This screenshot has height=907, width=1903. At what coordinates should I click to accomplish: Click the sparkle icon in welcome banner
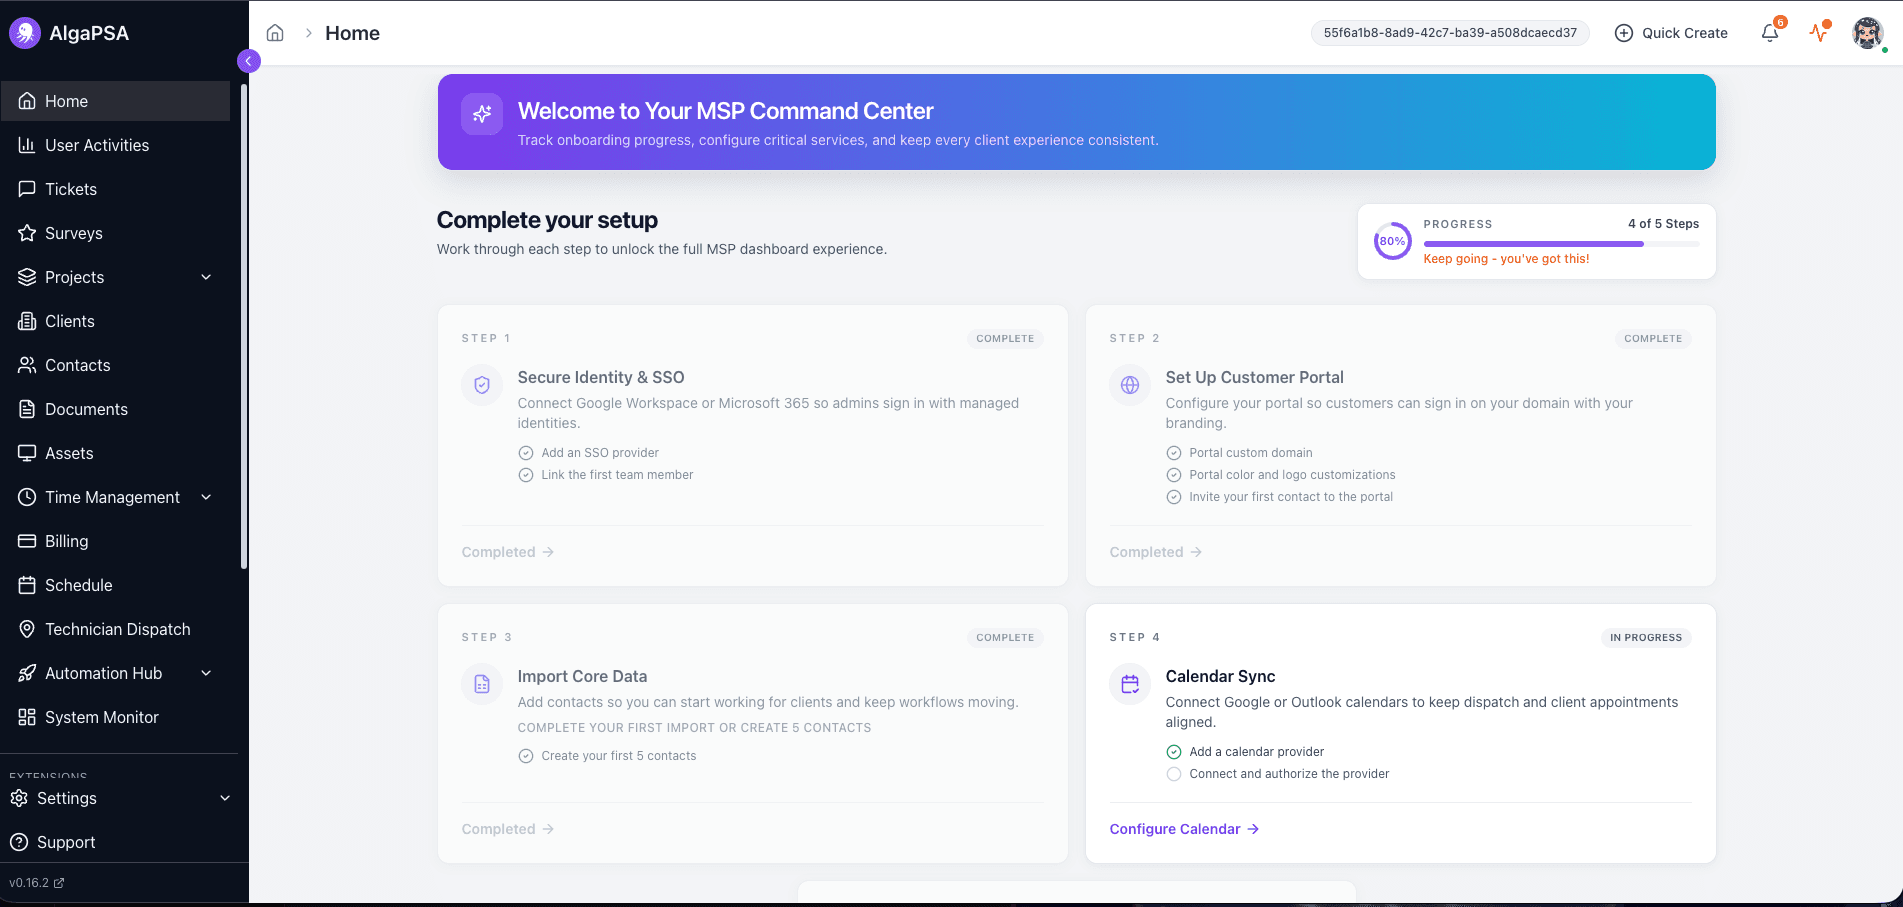click(482, 114)
